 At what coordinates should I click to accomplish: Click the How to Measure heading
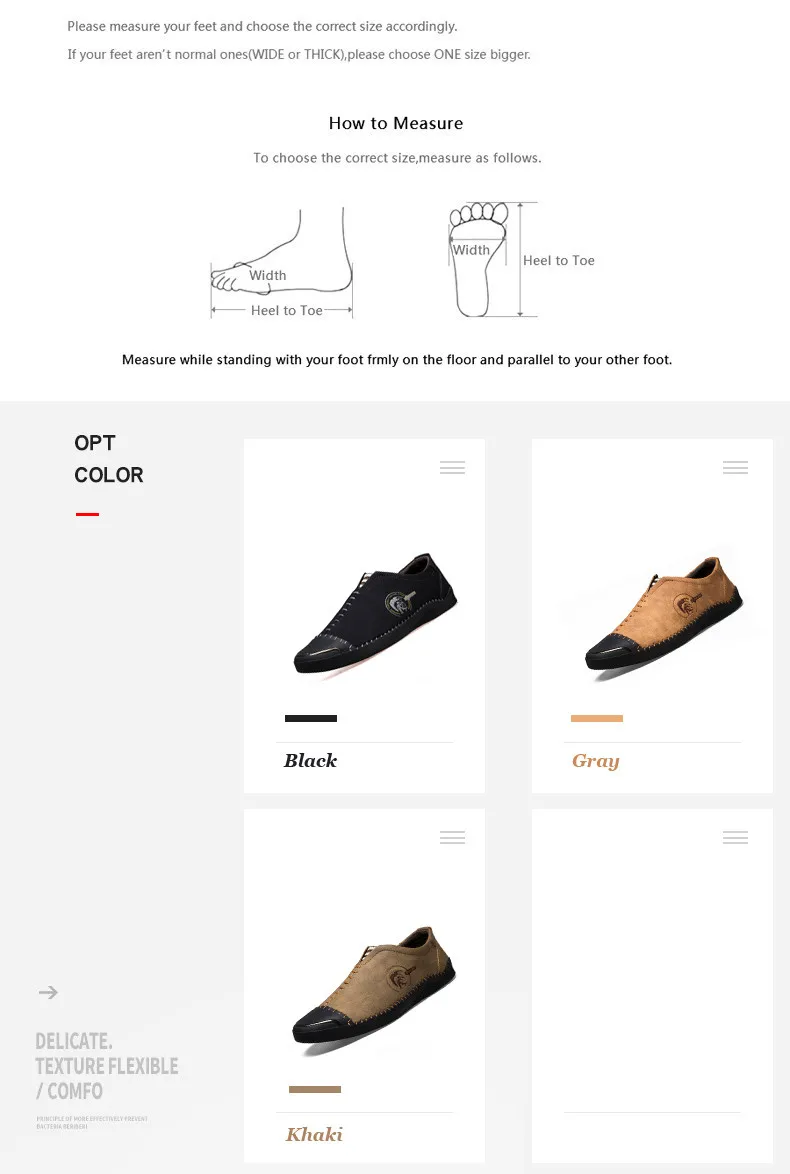tap(396, 124)
